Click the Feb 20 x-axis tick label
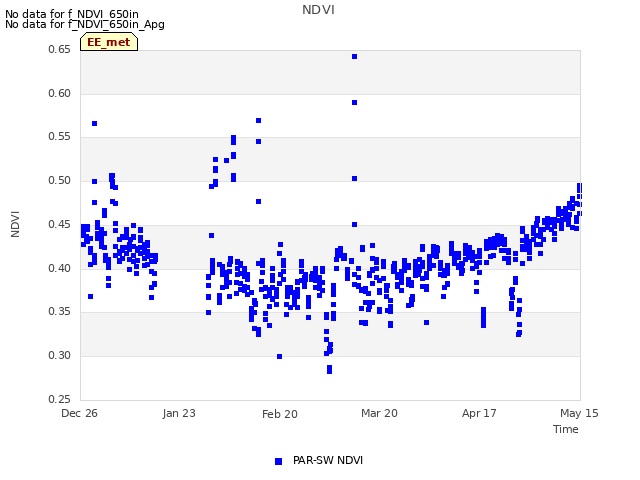This screenshot has width=640, height=480. pyautogui.click(x=280, y=414)
